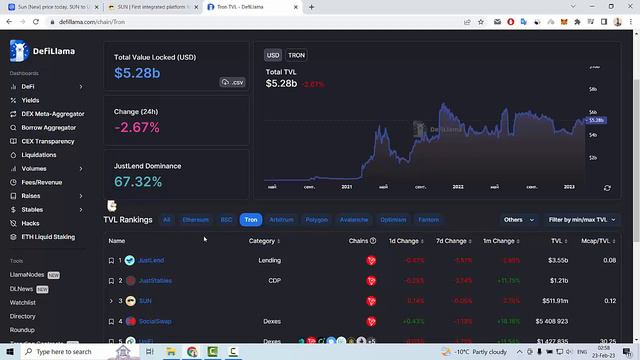
Task: Expand the DeFi sidebar submenu
Action: tap(81, 87)
